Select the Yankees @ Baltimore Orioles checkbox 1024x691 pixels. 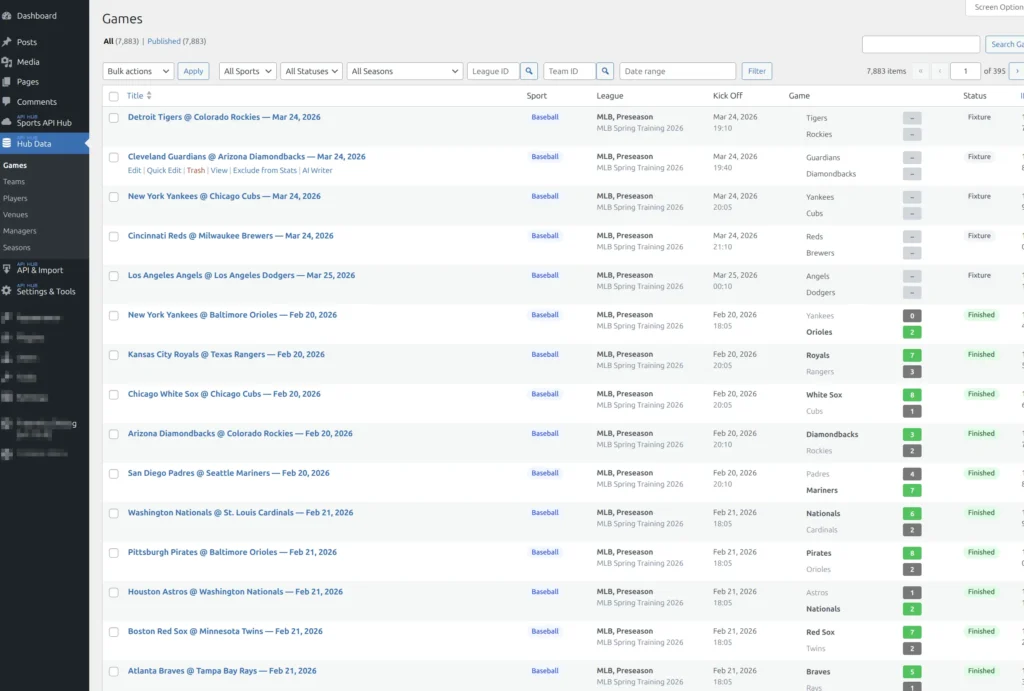(114, 315)
